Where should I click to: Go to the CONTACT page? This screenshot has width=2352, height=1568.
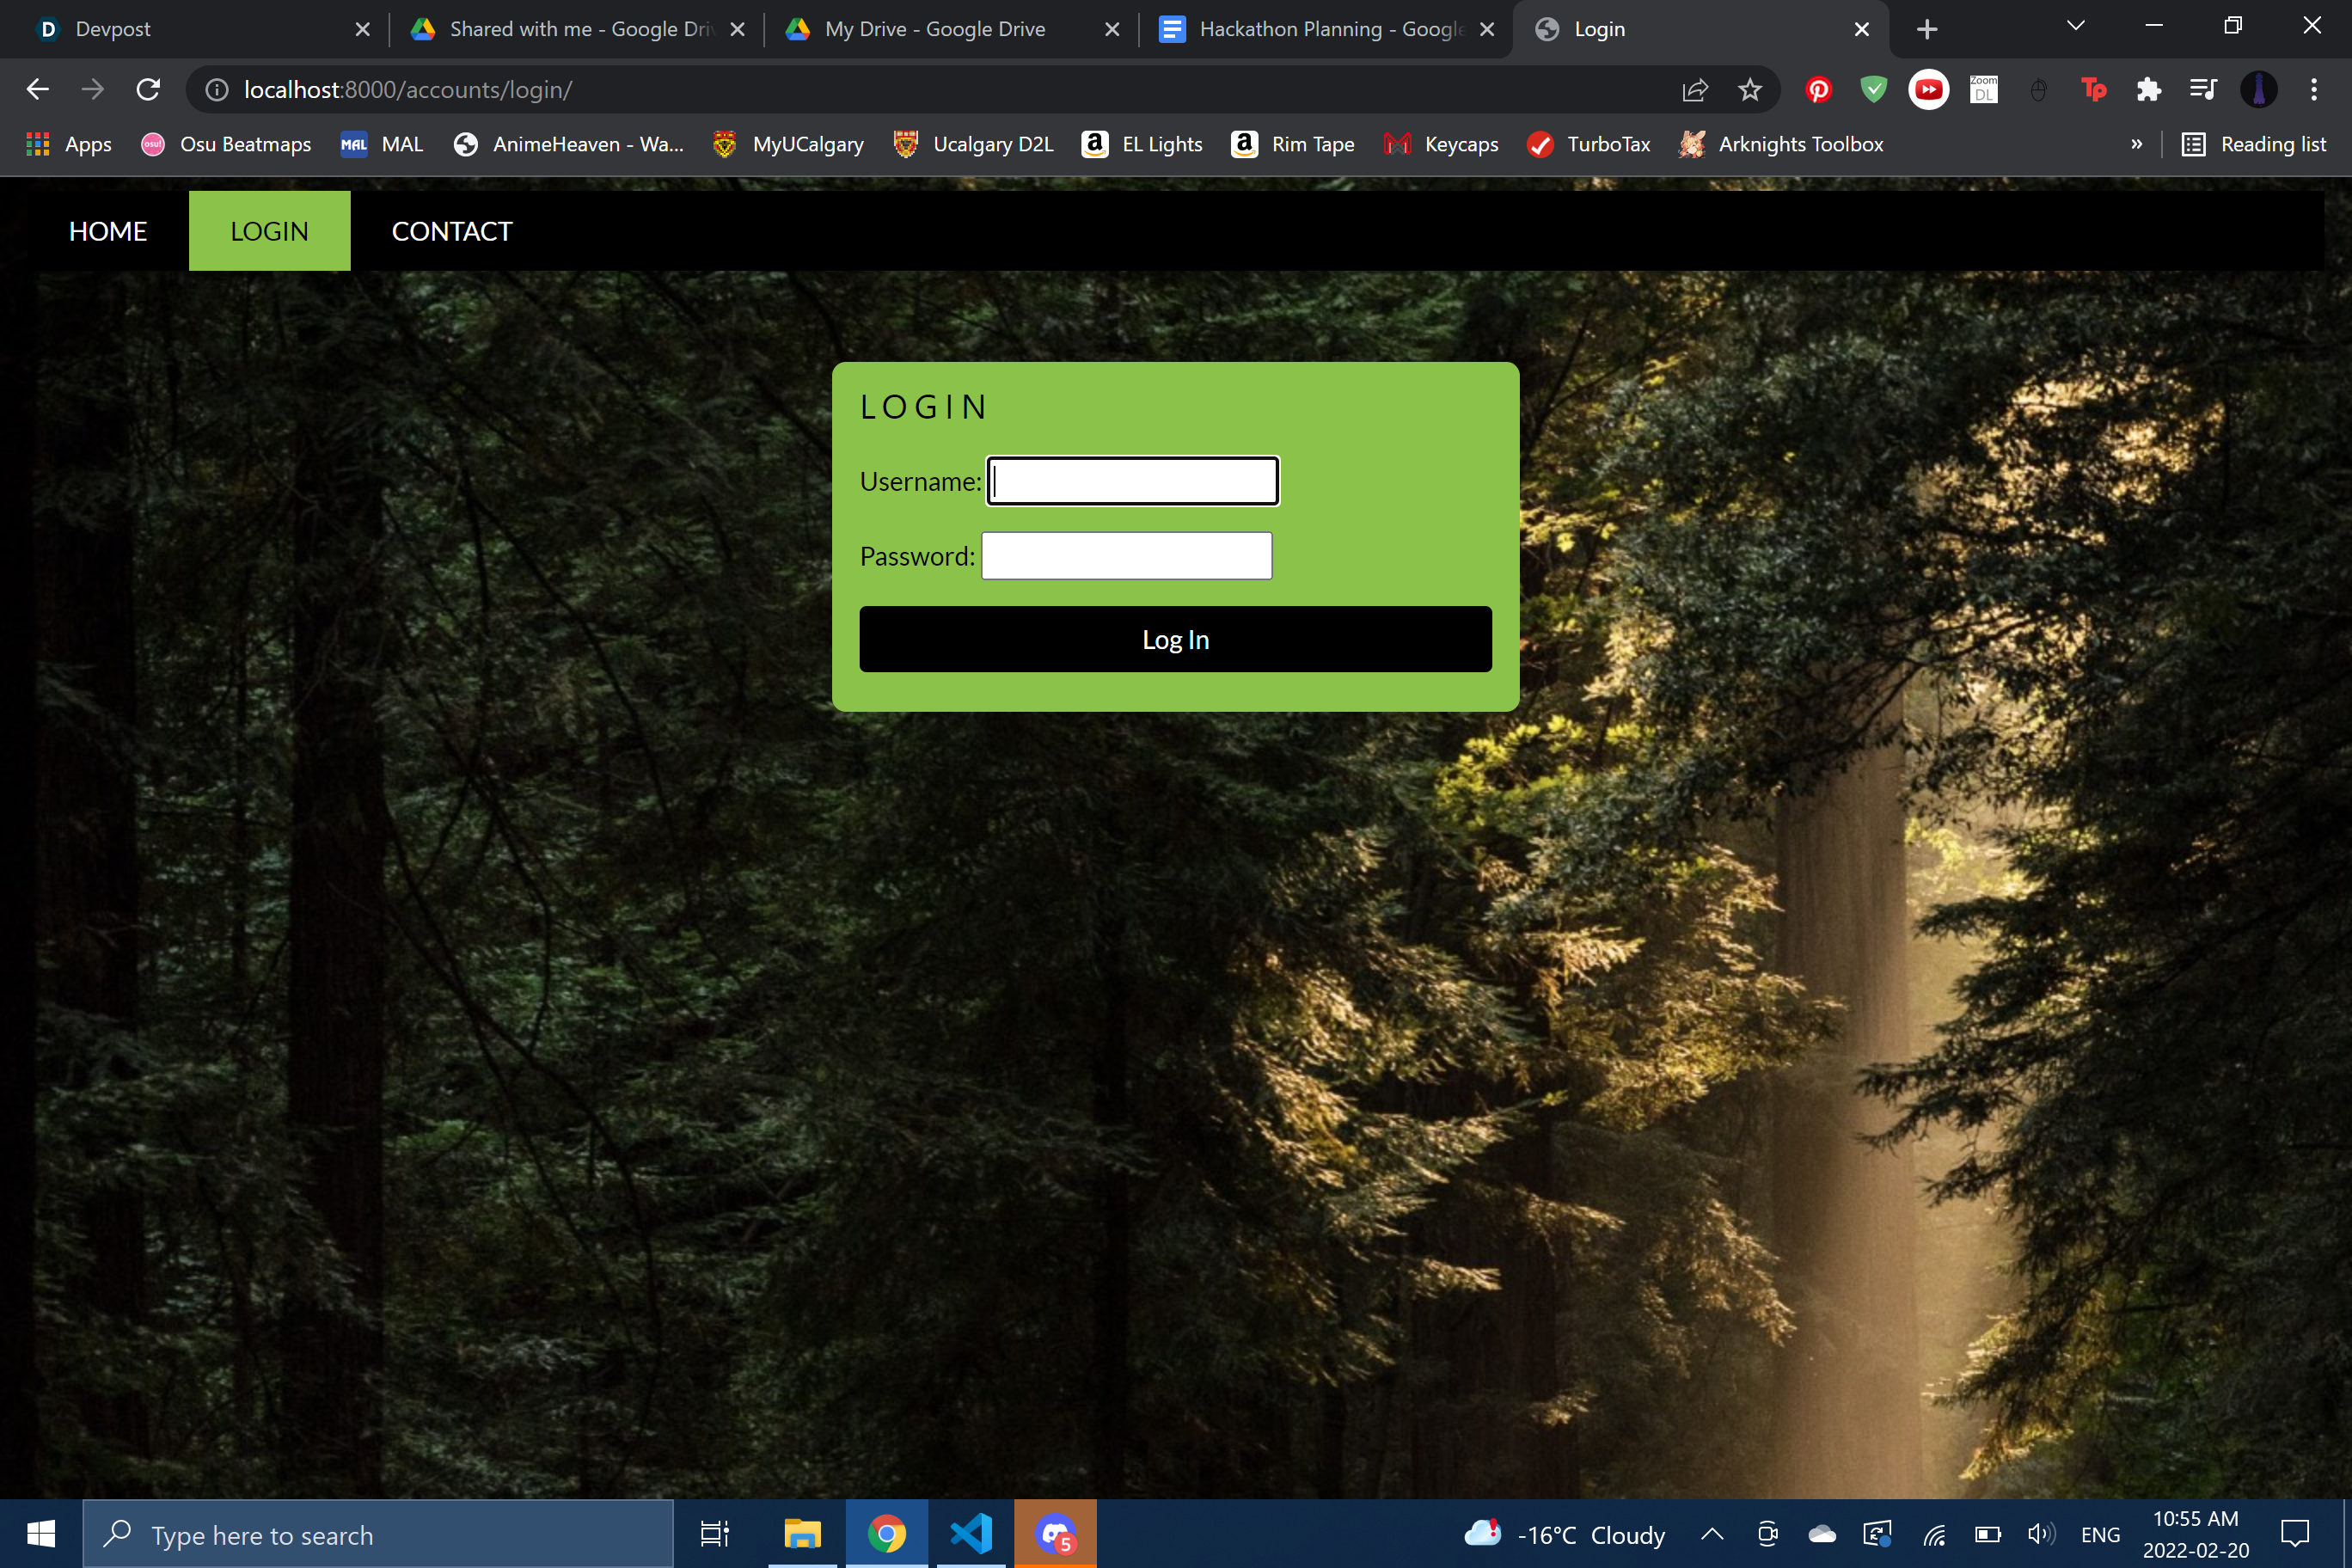coord(451,231)
